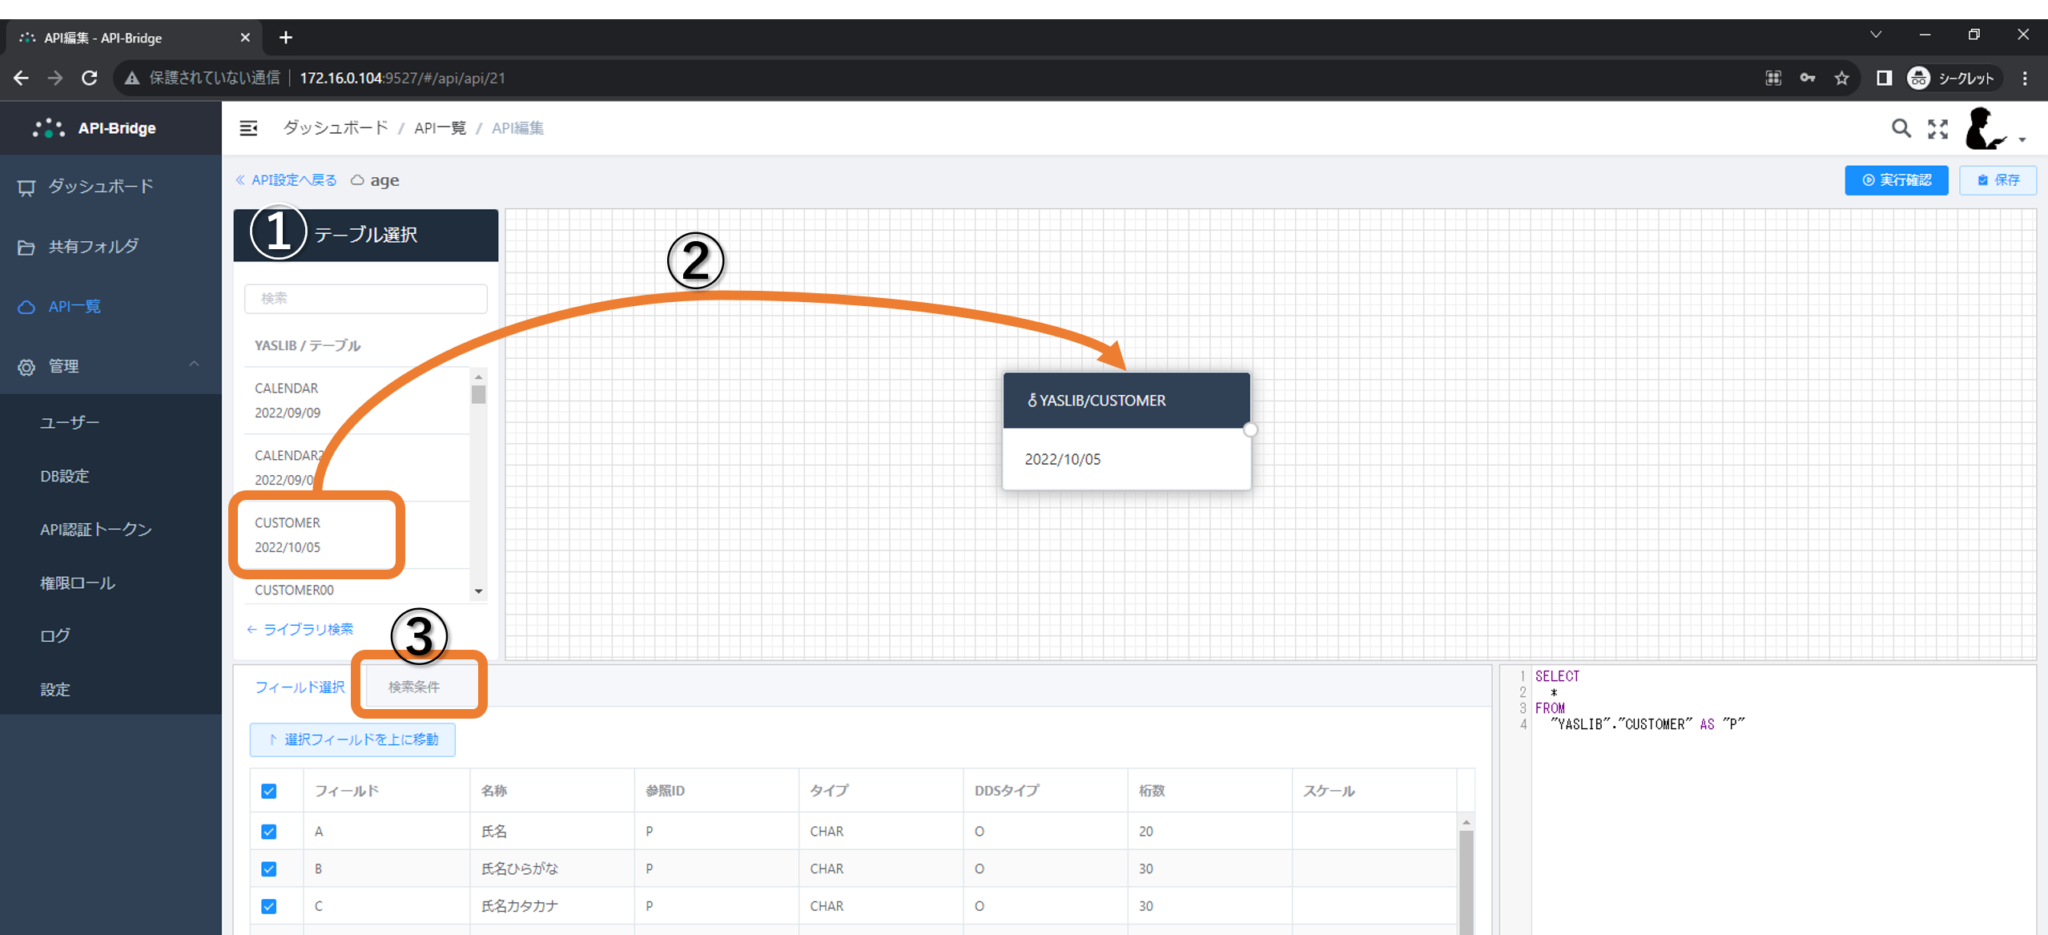This screenshot has height=935, width=2048.
Task: Open Chrome's three-dot menu
Action: coord(2025,78)
